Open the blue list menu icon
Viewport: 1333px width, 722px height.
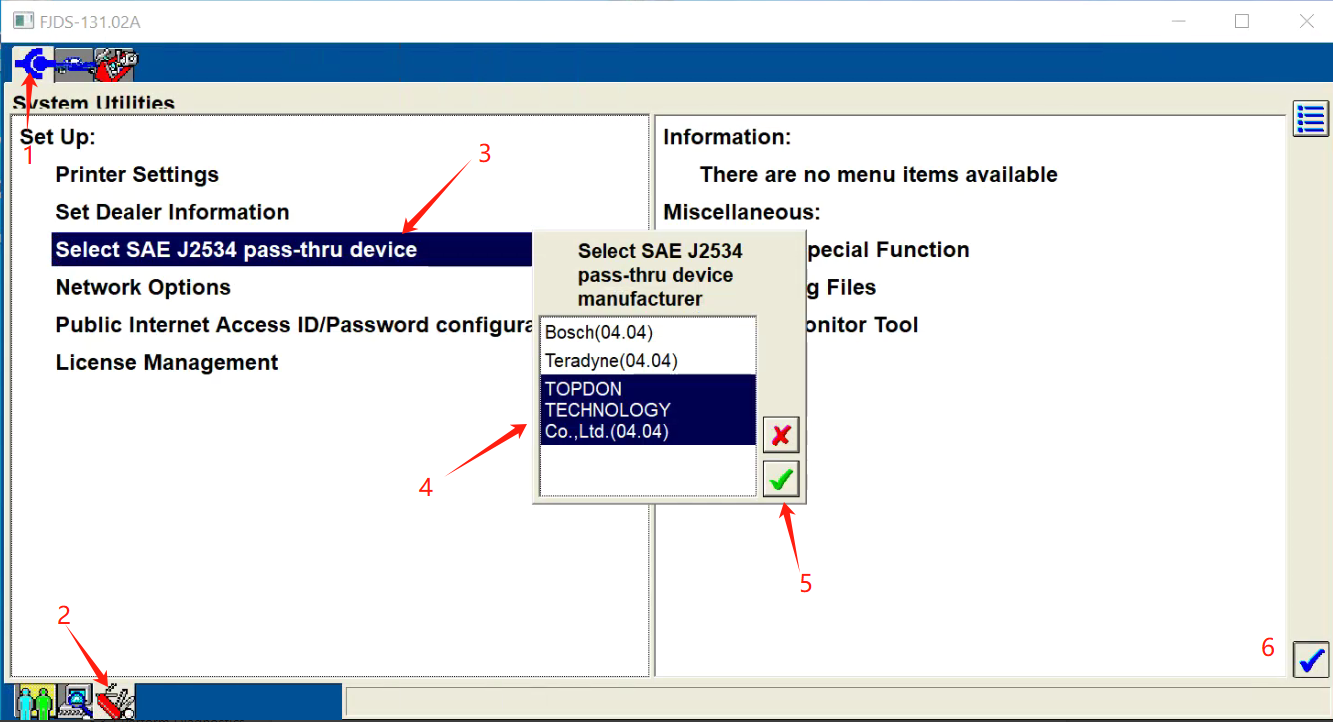[x=1310, y=118]
